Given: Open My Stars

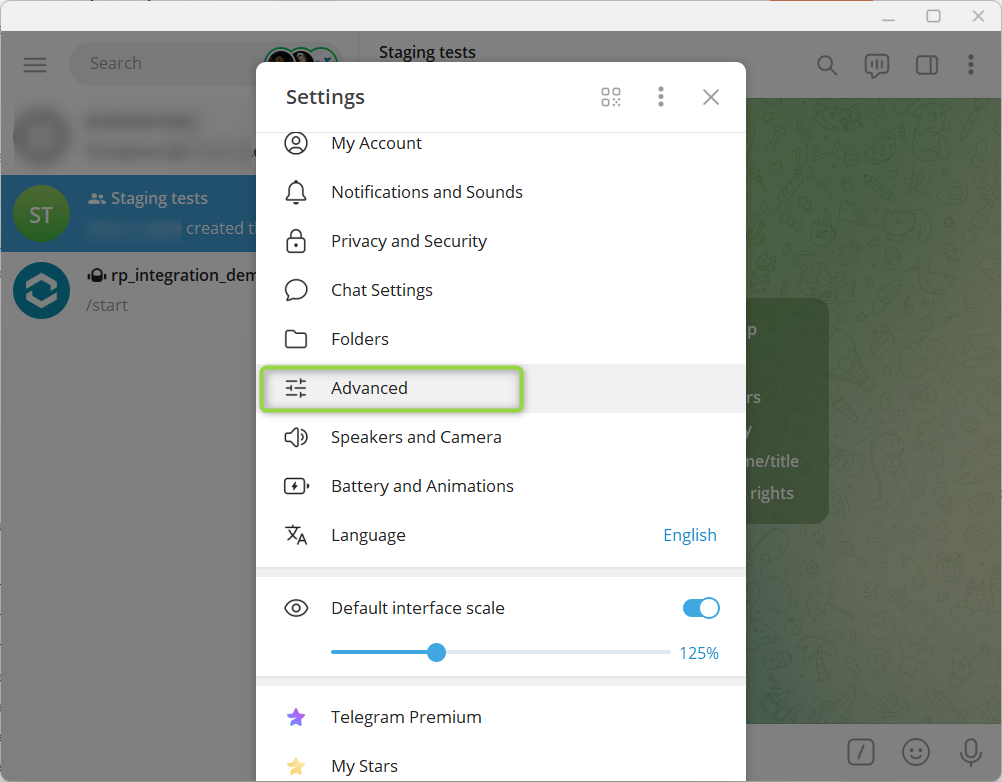Looking at the screenshot, I should pos(364,766).
